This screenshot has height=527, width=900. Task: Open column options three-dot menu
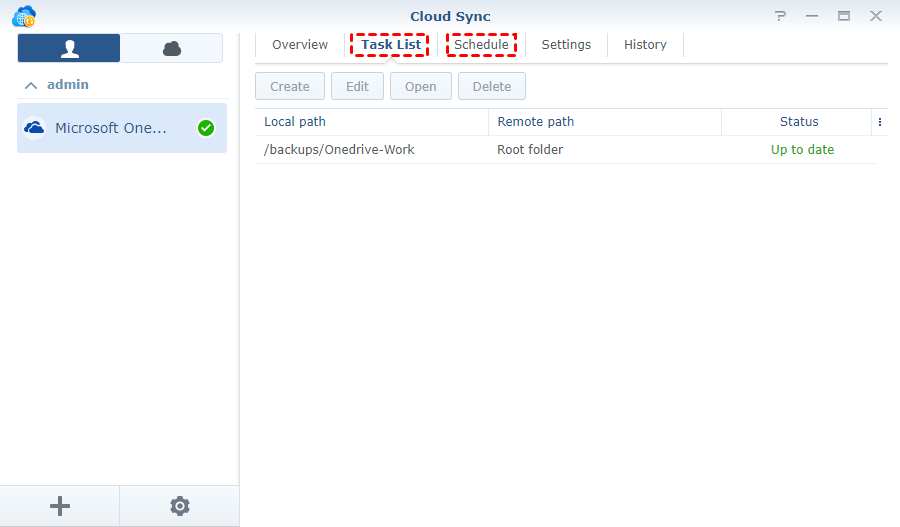coord(879,122)
